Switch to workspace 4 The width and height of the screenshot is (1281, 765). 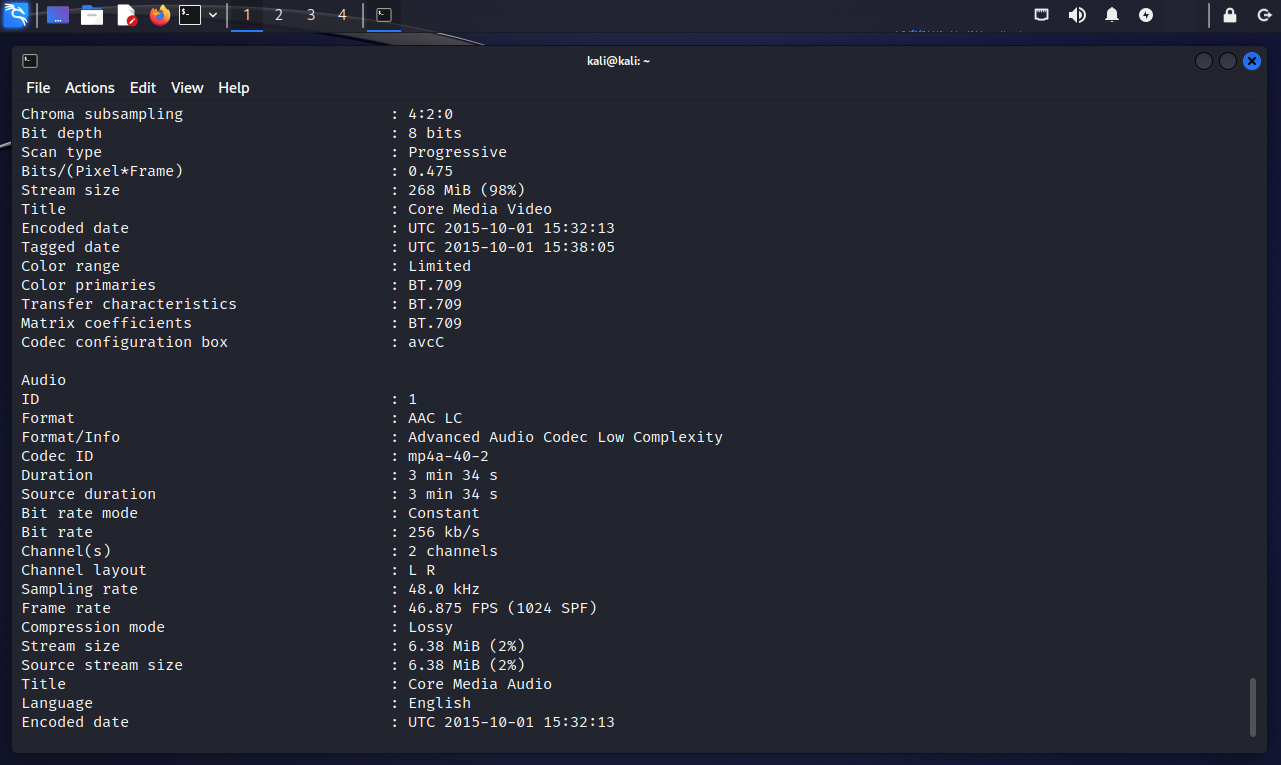[x=343, y=15]
